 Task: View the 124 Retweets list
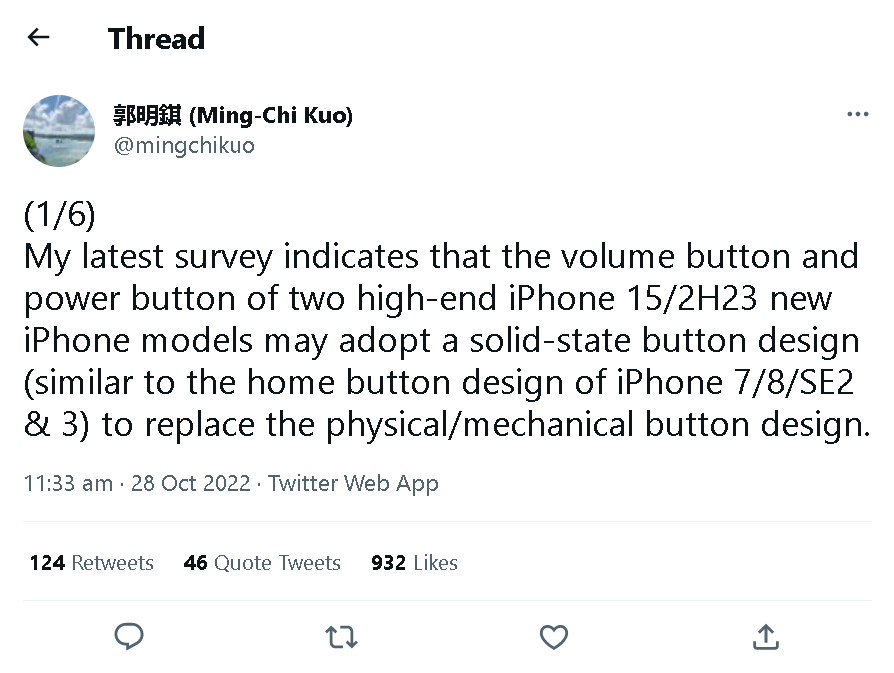(91, 563)
